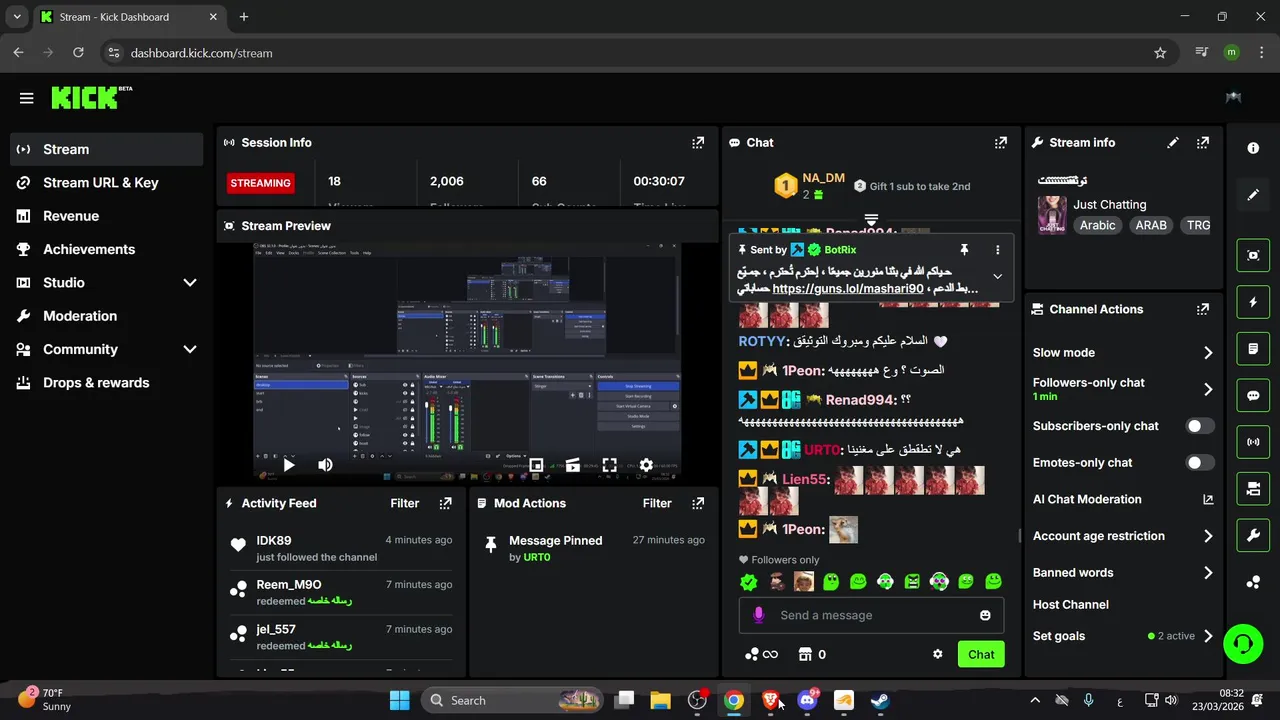This screenshot has width=1280, height=720.
Task: Pop out the Session Info panel
Action: point(698,143)
